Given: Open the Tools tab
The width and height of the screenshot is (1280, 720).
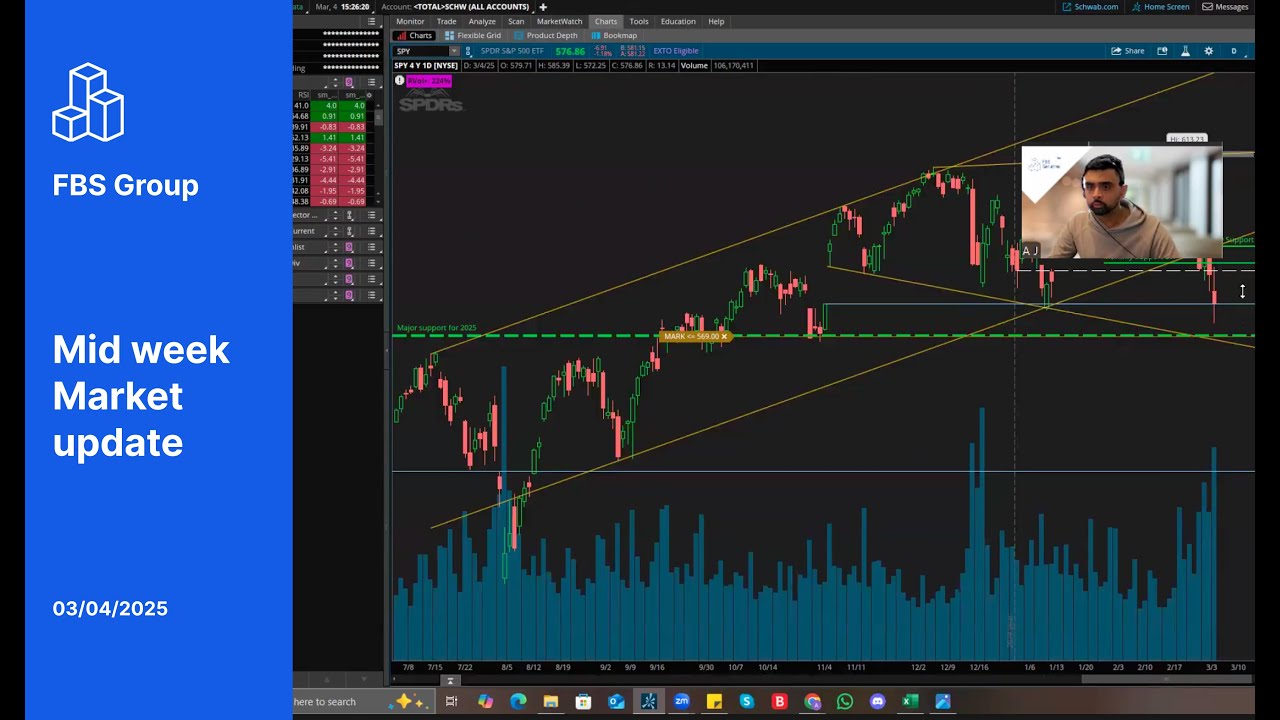Looking at the screenshot, I should click(639, 21).
